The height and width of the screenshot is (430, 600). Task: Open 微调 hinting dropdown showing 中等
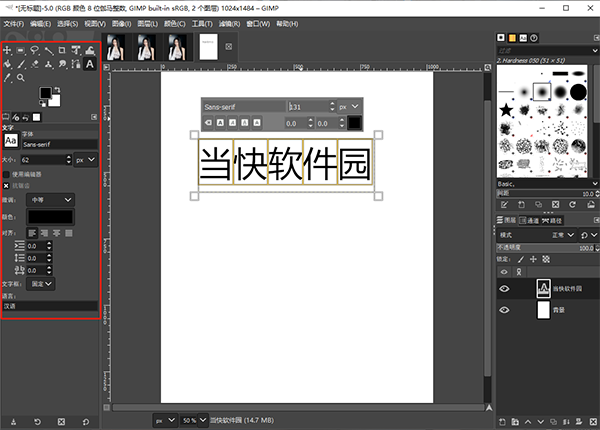[x=50, y=200]
